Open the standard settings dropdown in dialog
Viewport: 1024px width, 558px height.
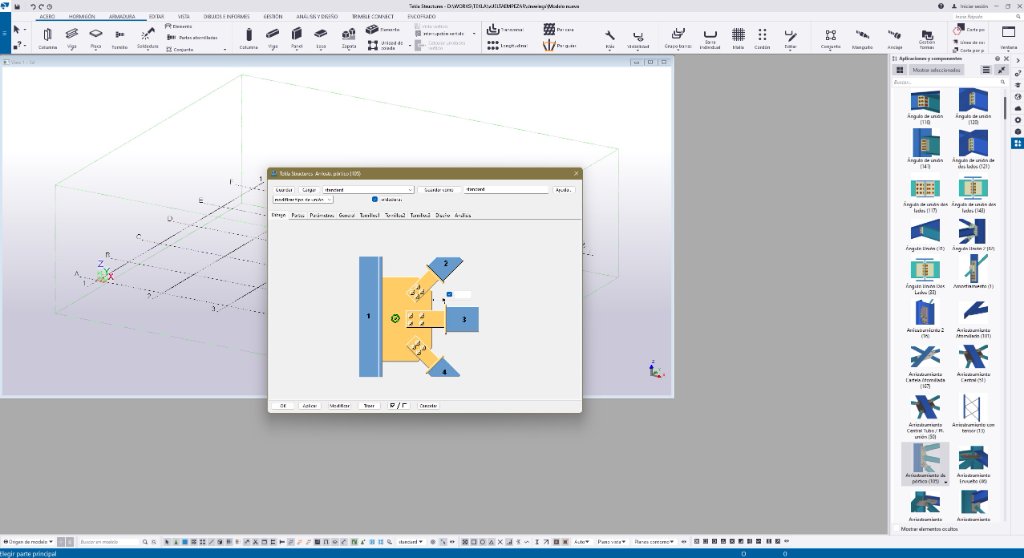pos(368,189)
